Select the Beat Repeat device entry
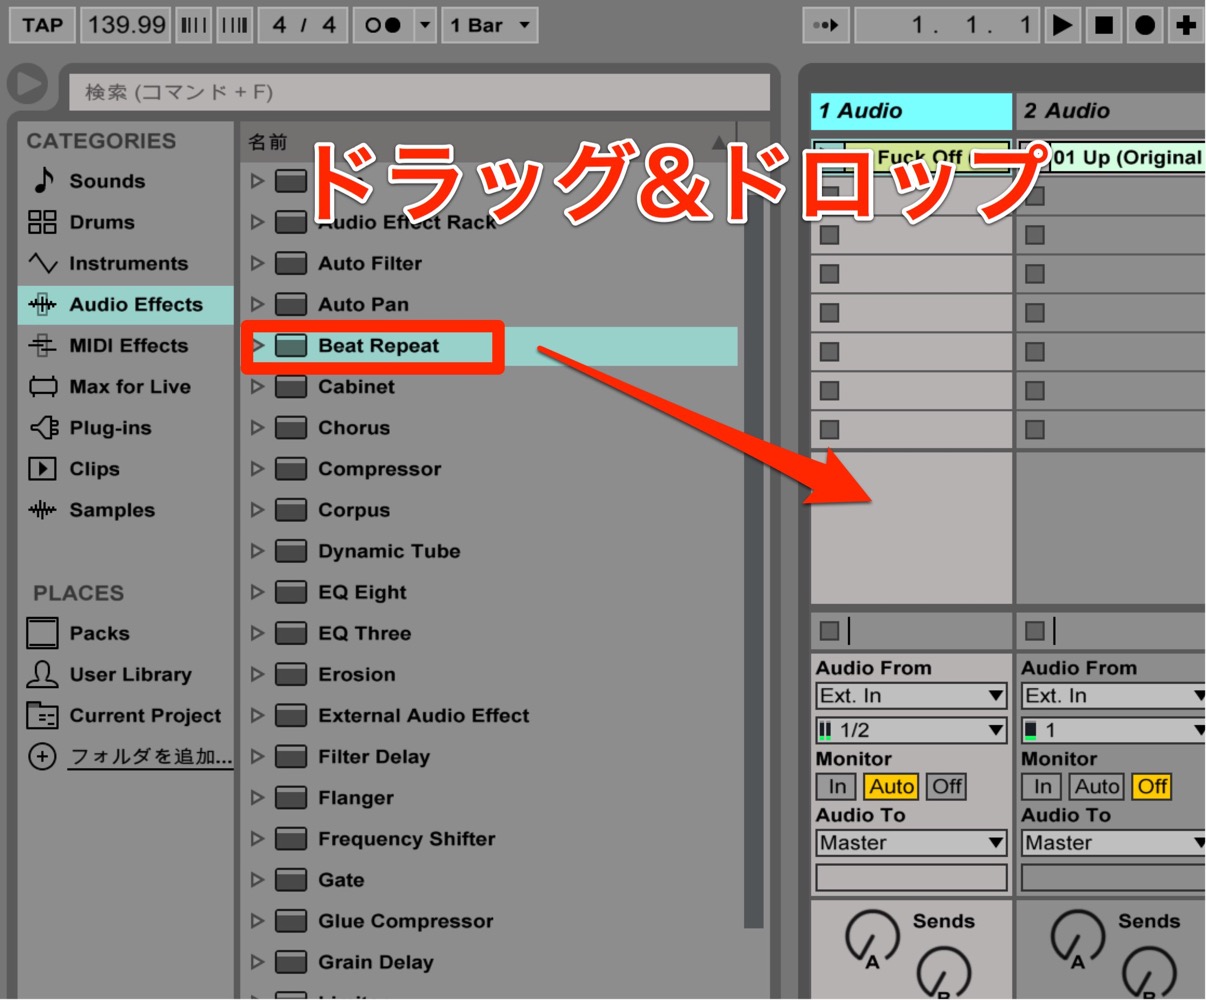 tap(490, 345)
